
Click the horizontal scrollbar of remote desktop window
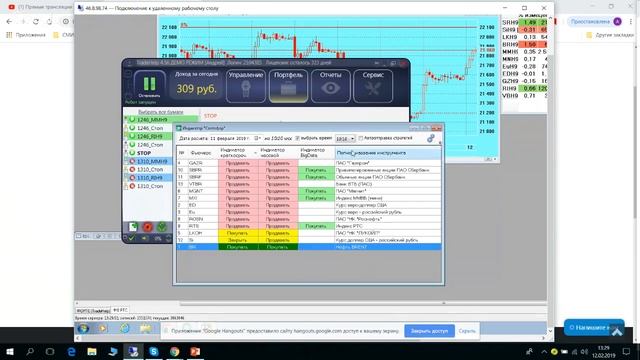310,338
